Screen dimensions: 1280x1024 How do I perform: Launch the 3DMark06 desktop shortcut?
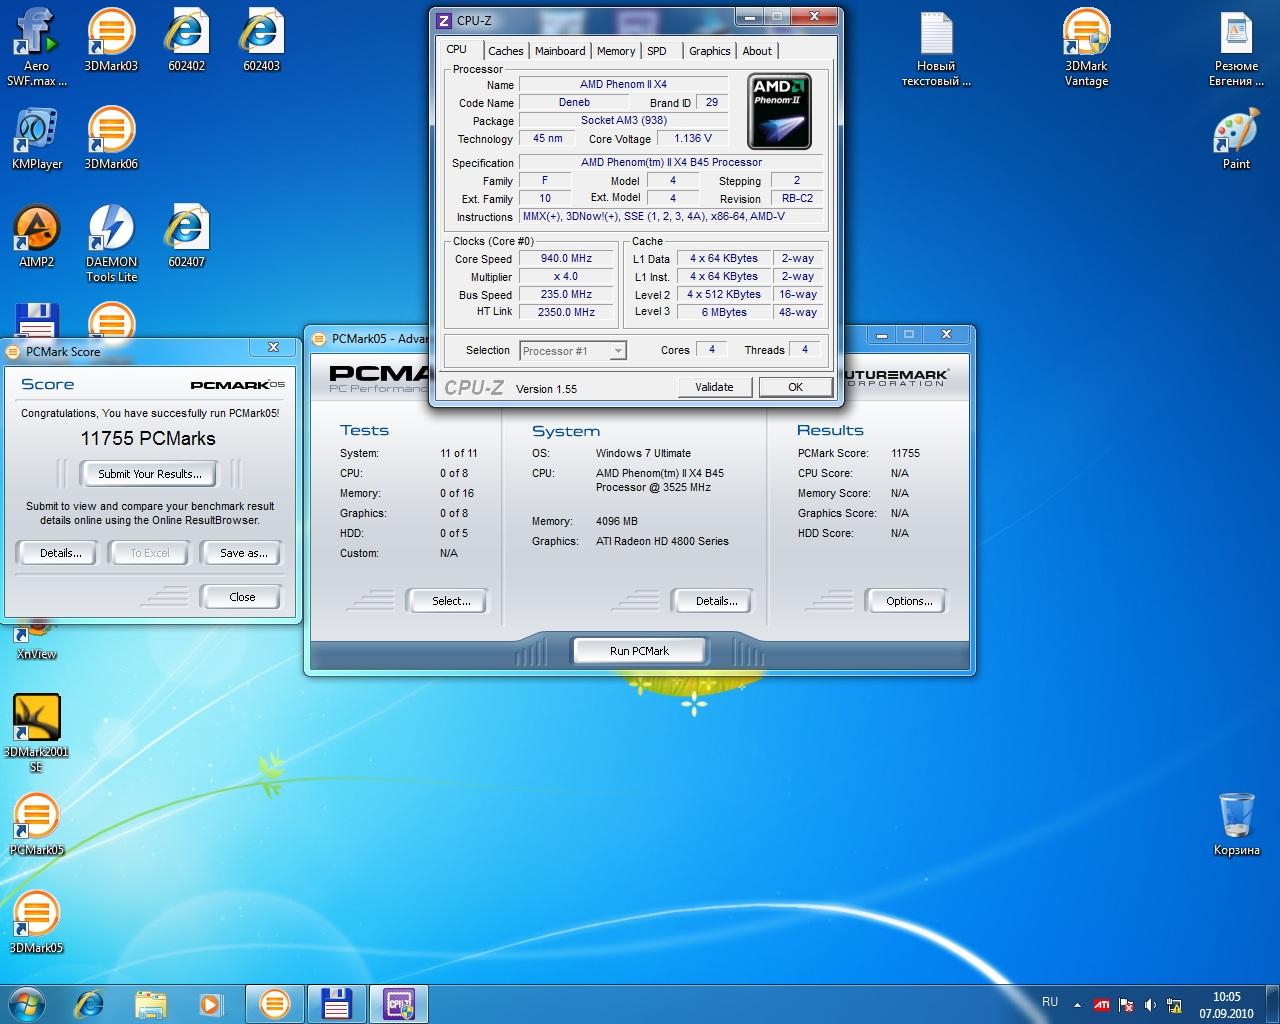111,138
